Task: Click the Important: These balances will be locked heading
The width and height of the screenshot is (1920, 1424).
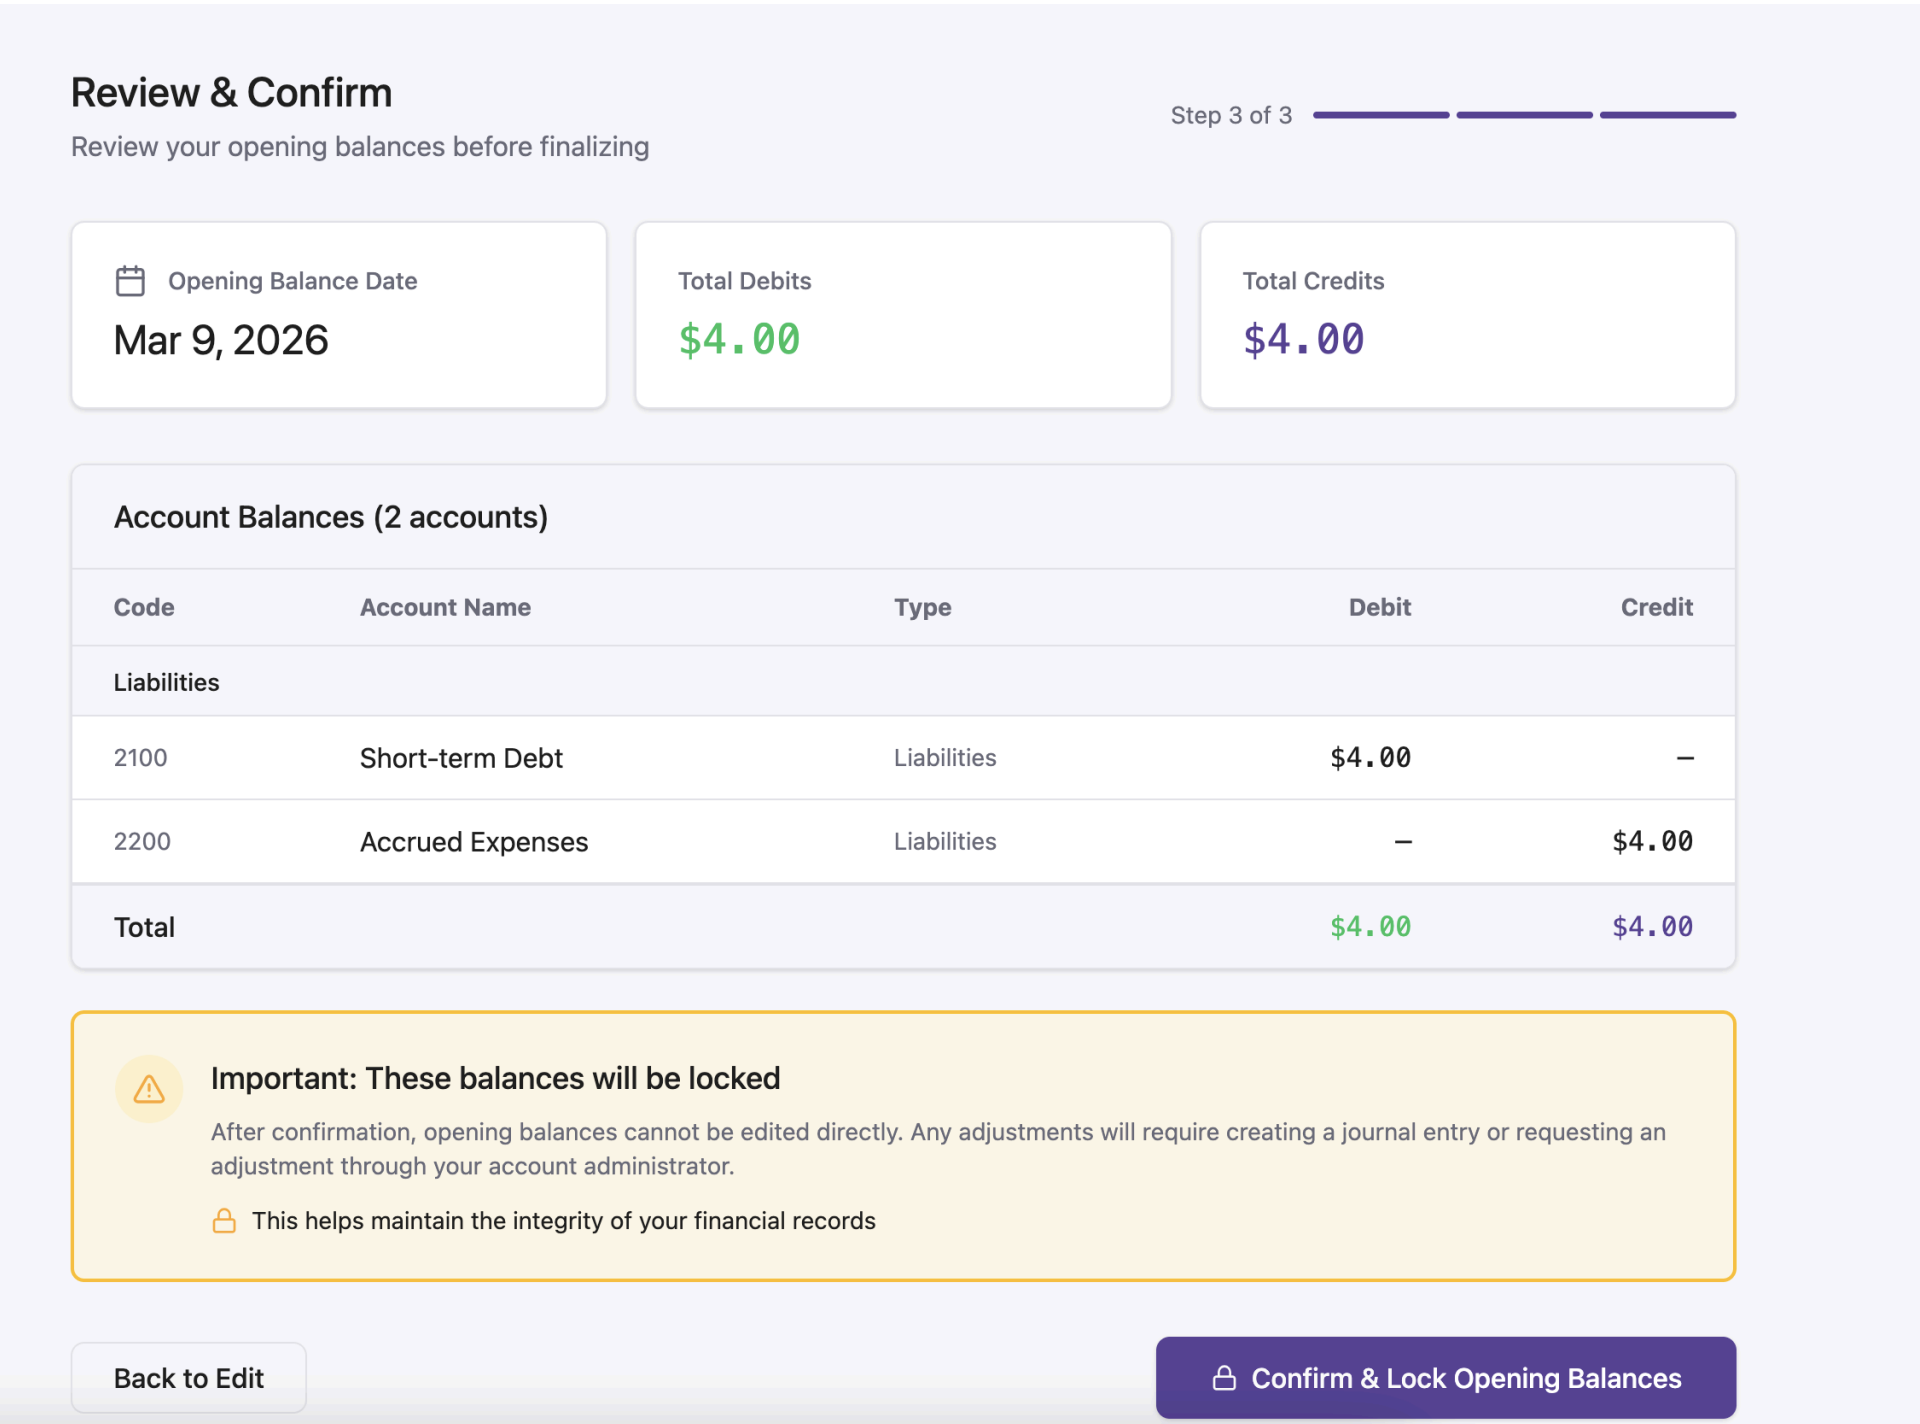Action: [495, 1078]
